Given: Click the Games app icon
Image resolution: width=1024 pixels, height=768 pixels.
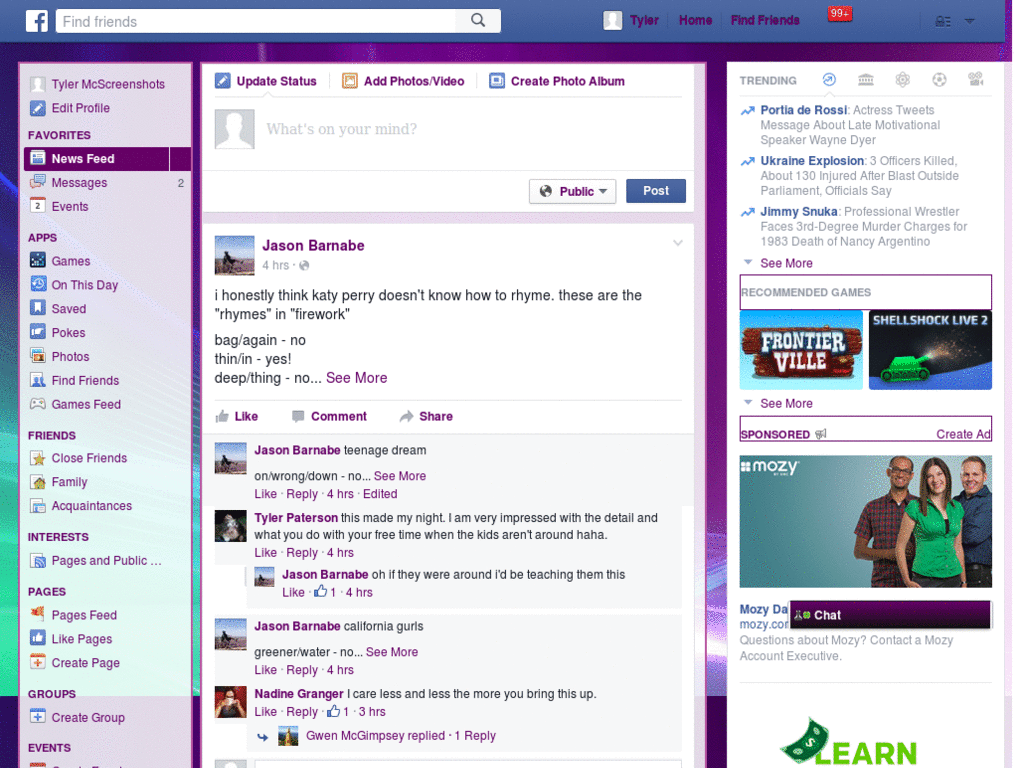Looking at the screenshot, I should pos(38,261).
